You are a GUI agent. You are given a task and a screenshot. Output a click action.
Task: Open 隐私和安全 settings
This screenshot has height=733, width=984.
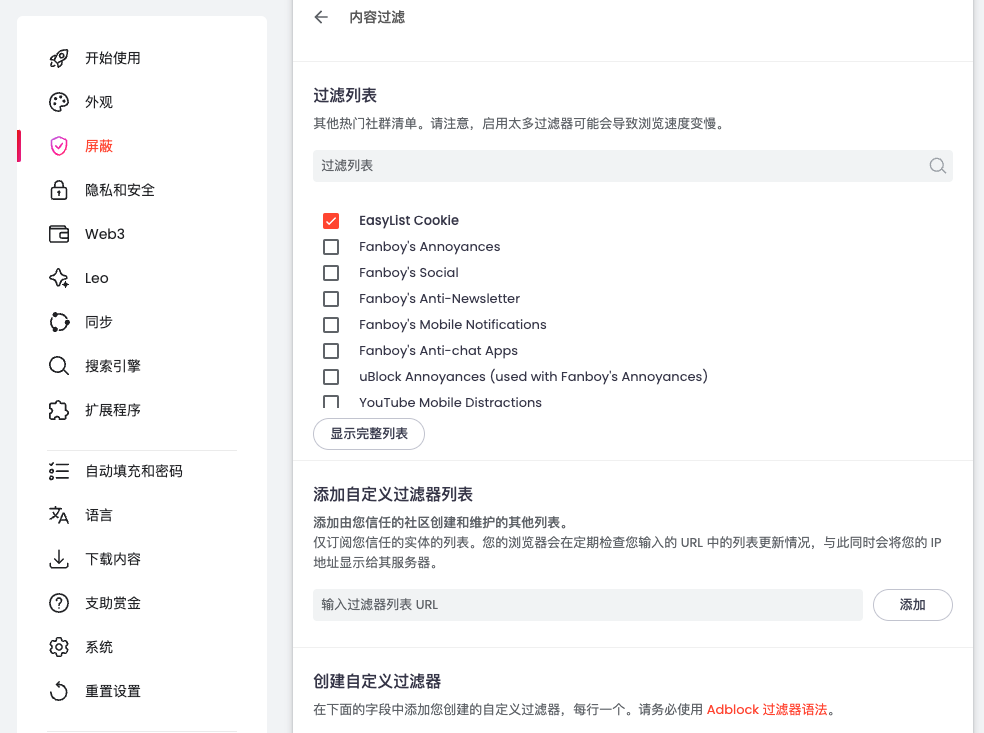pyautogui.click(x=120, y=190)
